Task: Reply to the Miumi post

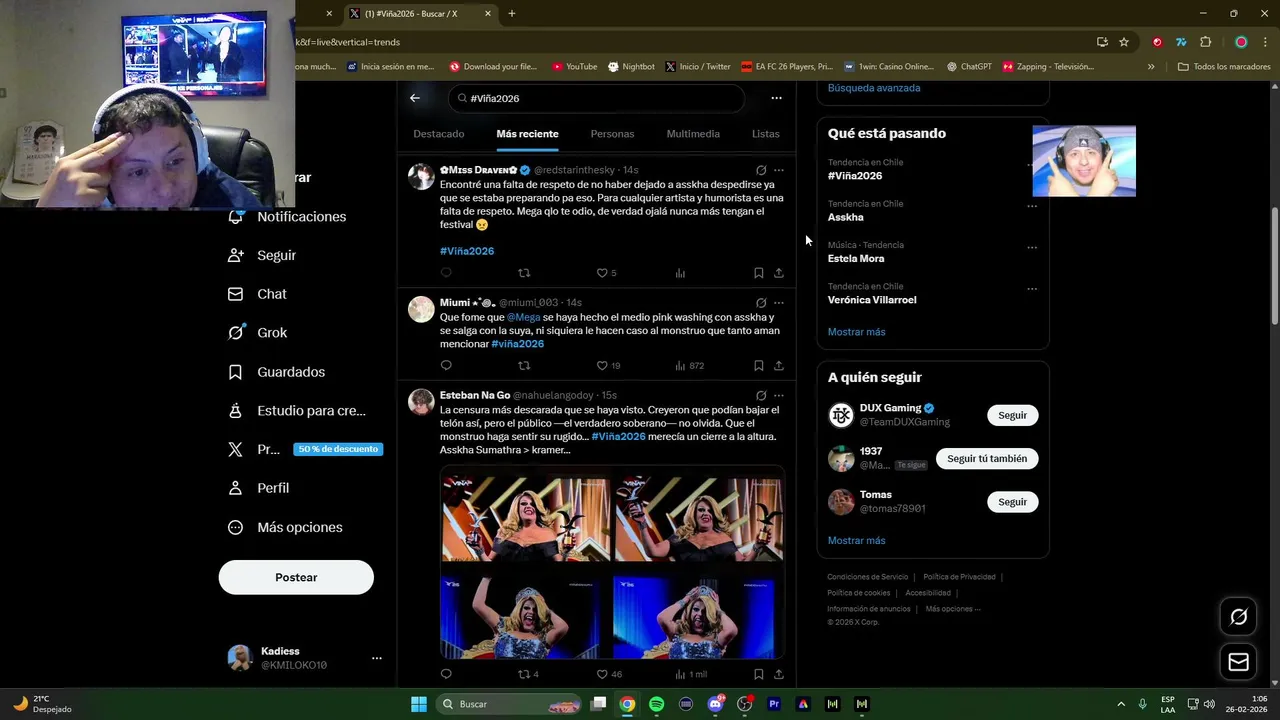Action: click(446, 365)
